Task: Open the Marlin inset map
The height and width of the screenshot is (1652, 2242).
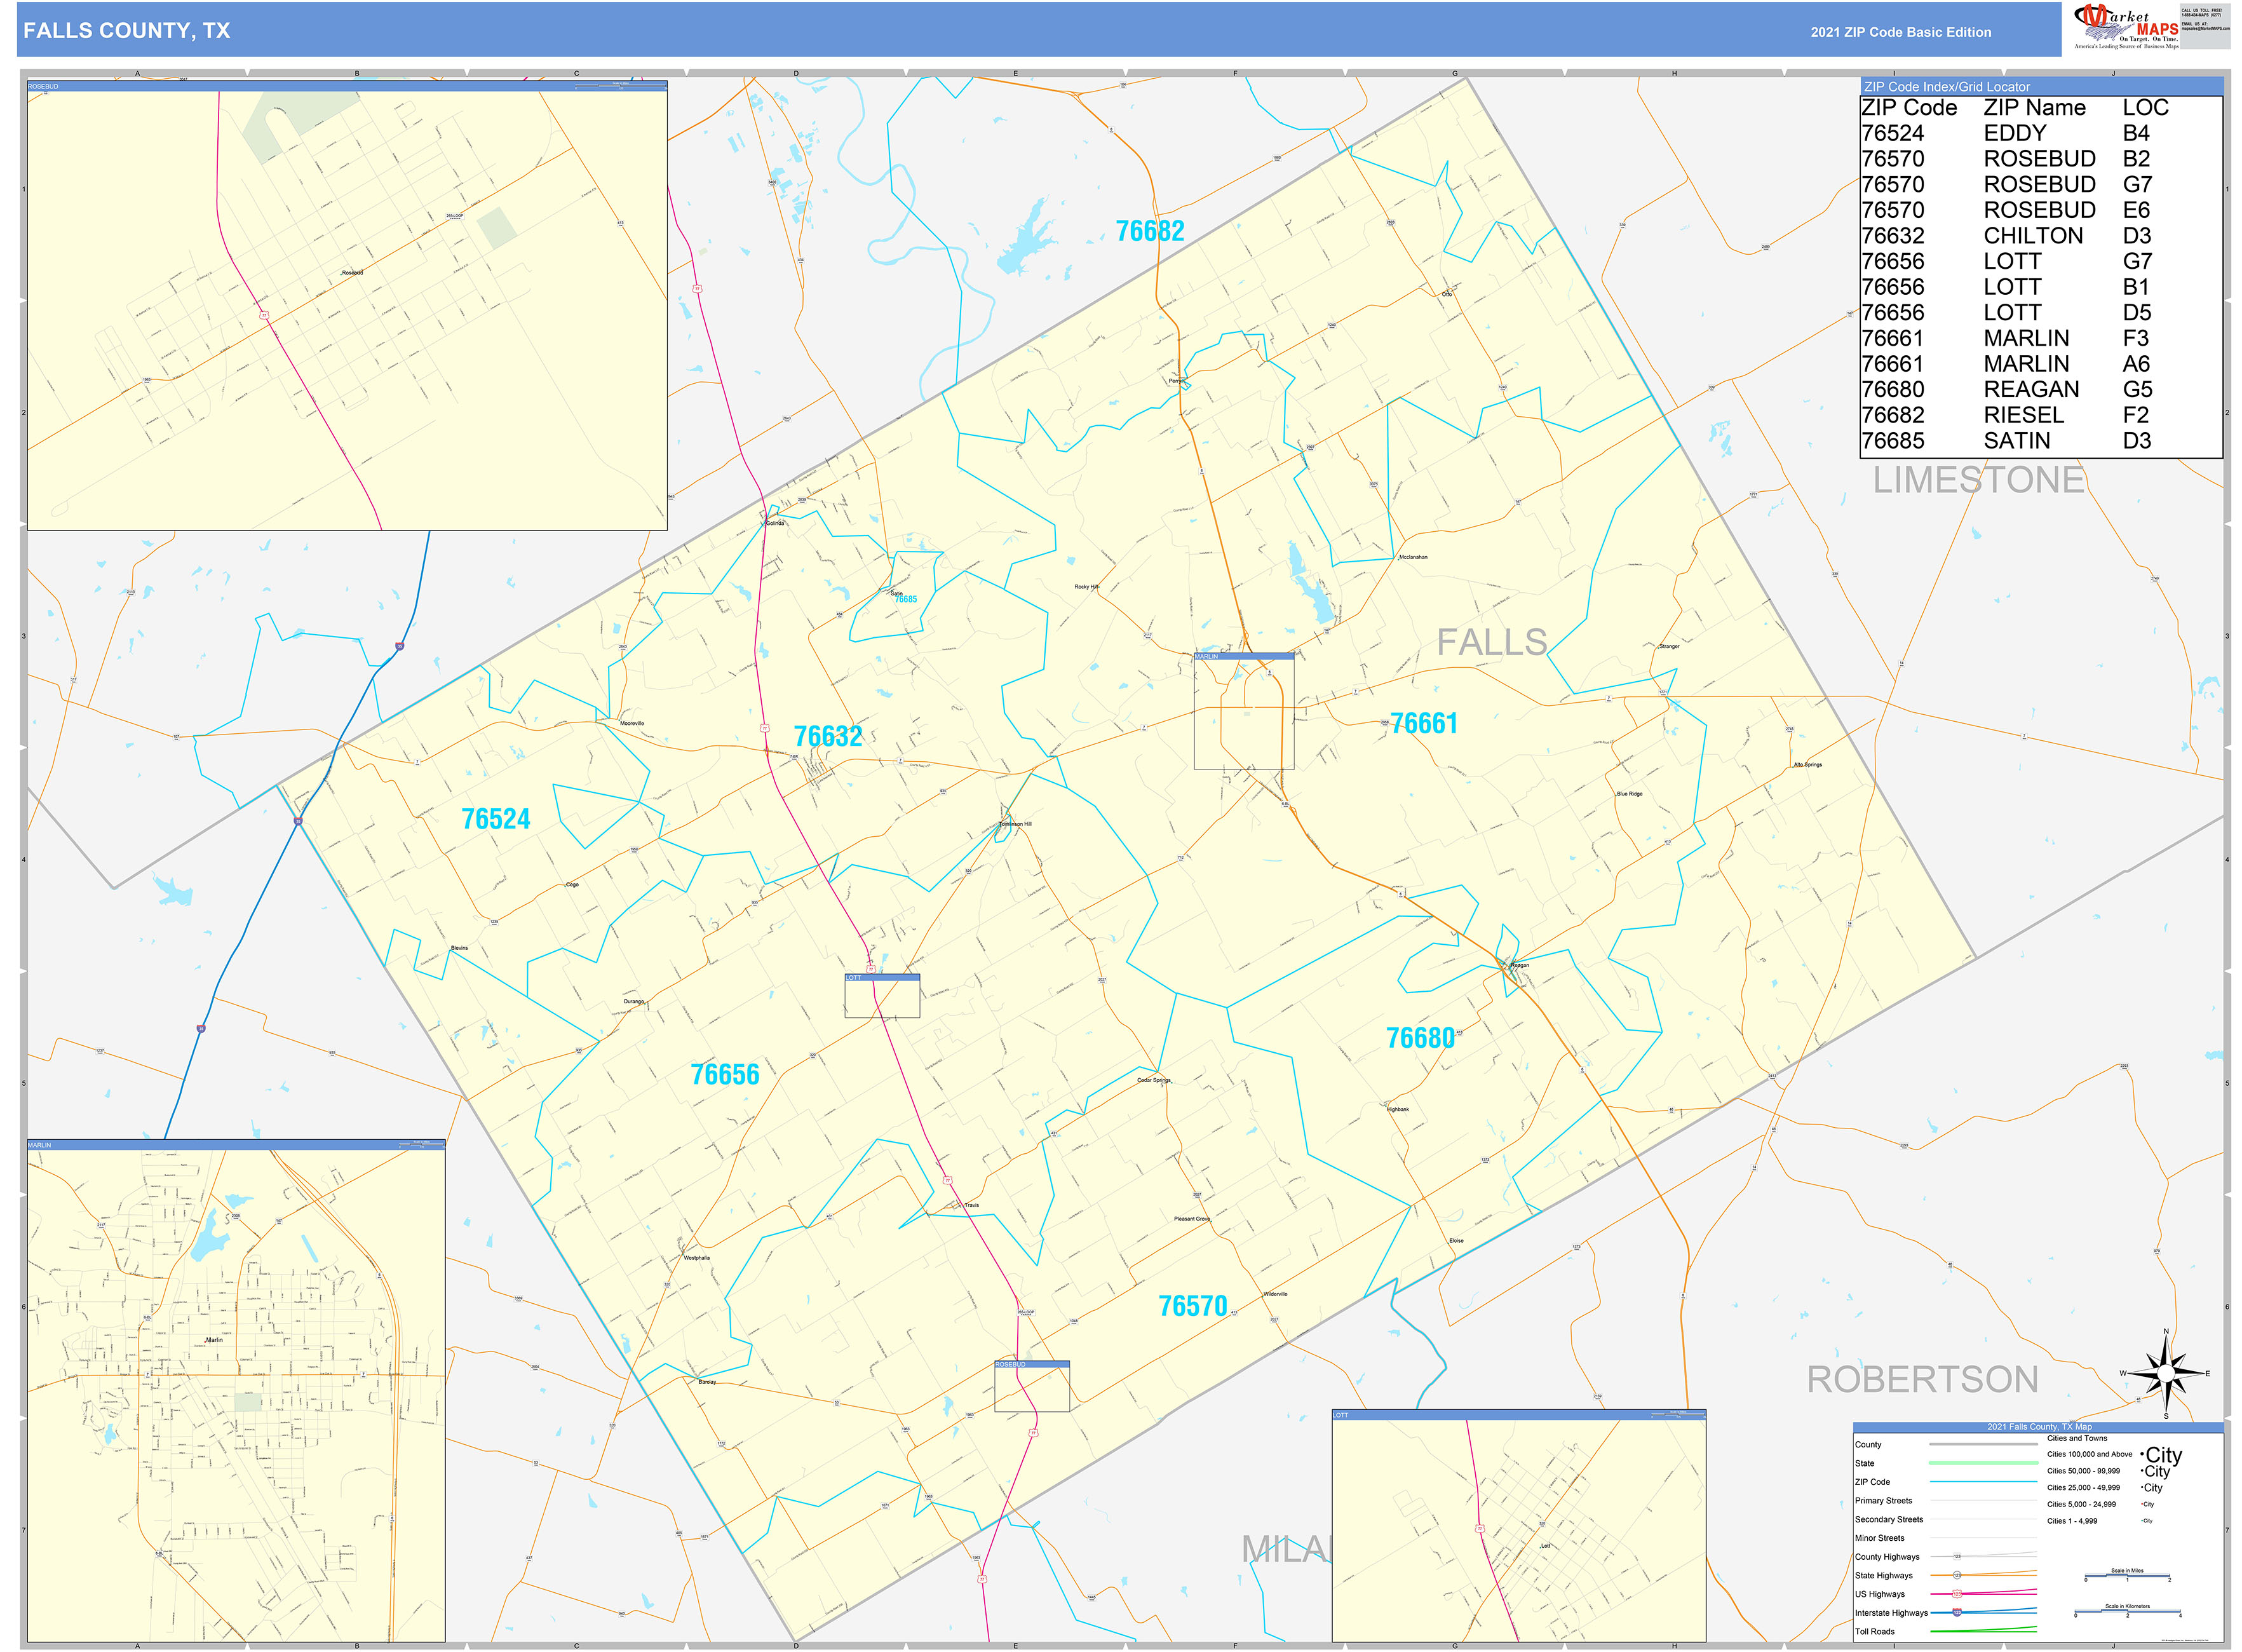Action: (236, 1390)
